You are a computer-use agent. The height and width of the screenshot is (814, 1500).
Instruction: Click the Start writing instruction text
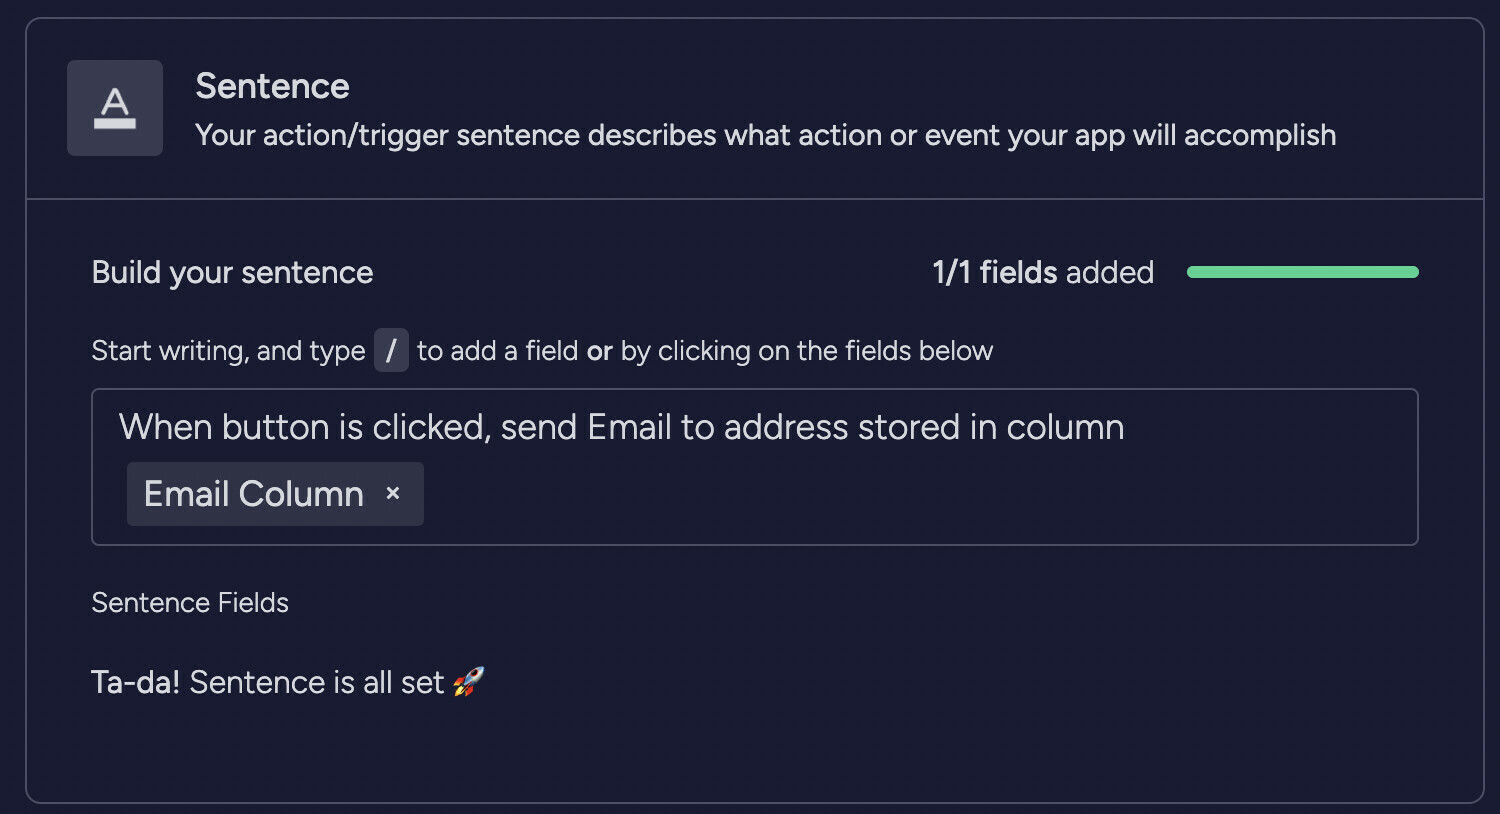click(228, 351)
